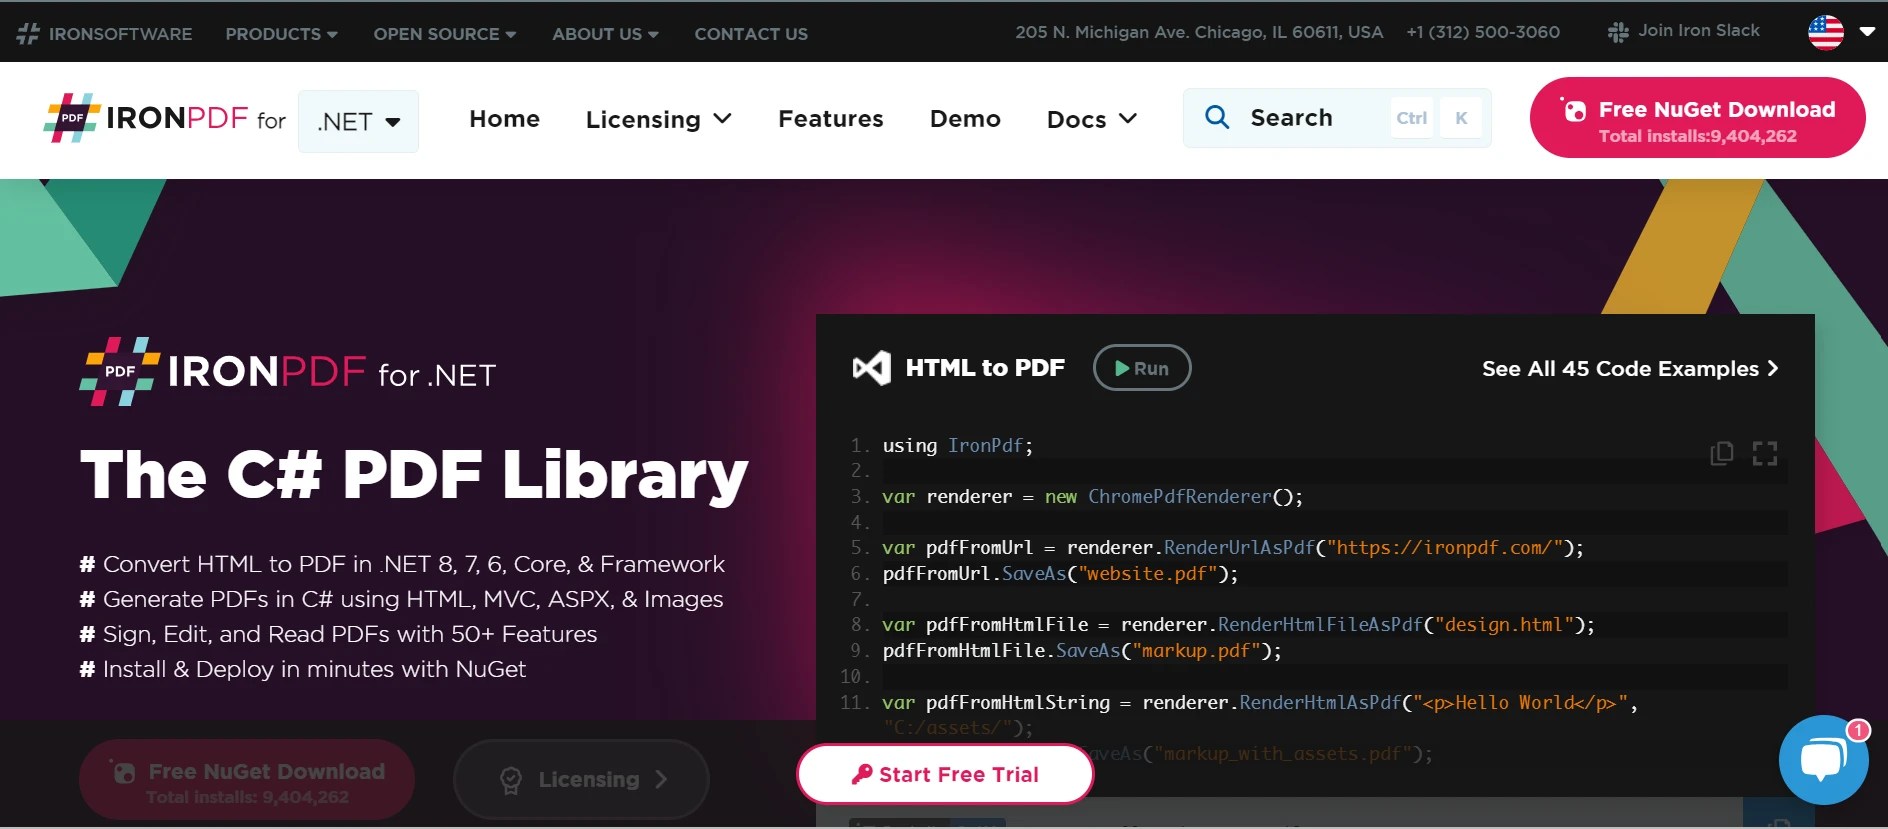Click the K key hint in search
This screenshot has width=1888, height=829.
coord(1461,118)
